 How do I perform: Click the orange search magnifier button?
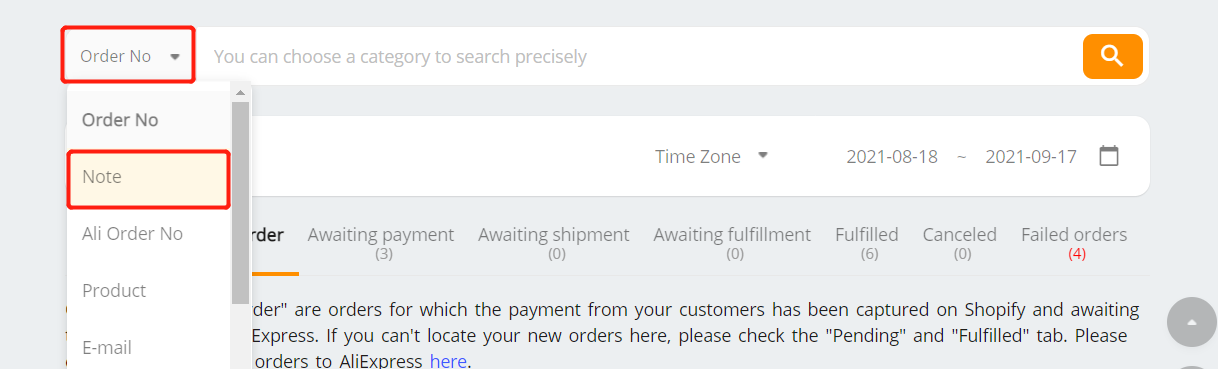(x=1112, y=56)
